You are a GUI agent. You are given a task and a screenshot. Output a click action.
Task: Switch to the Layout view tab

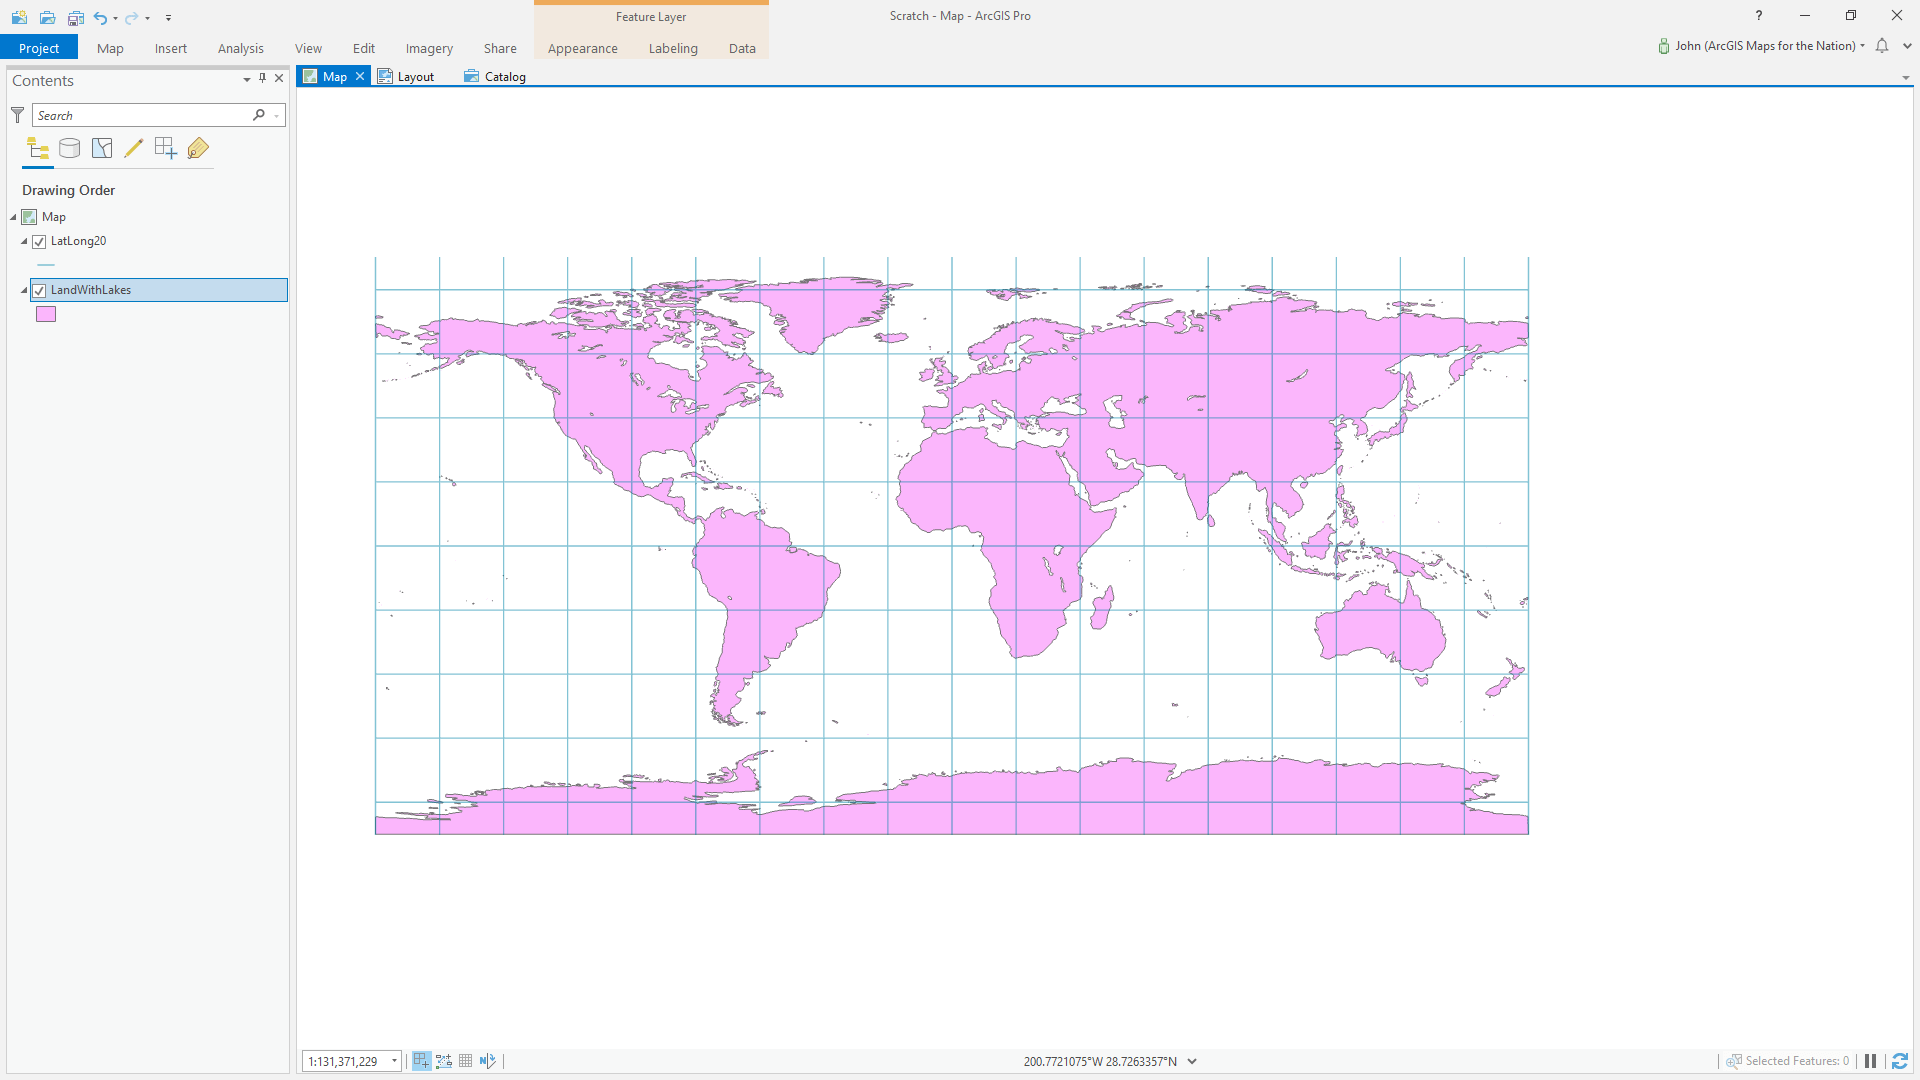[x=407, y=77]
